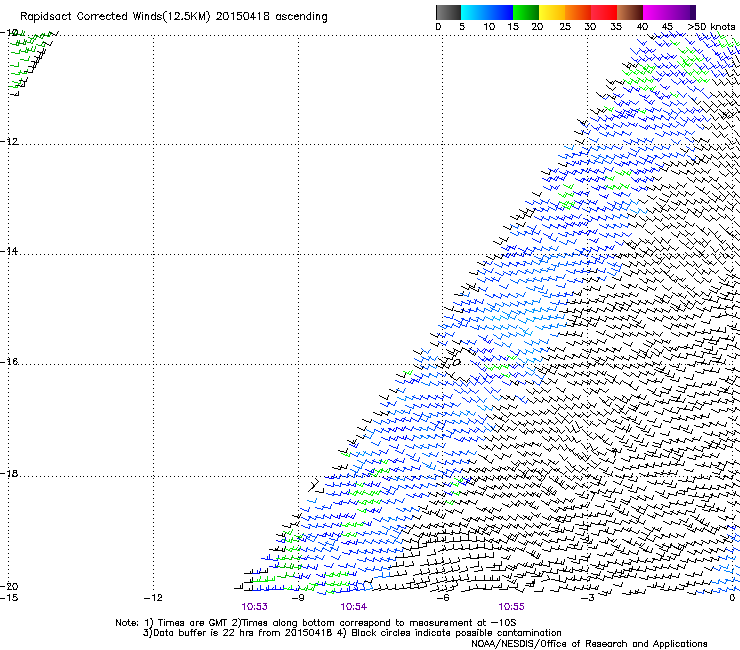Click the red 30-35 knots legend swatch

(x=604, y=12)
